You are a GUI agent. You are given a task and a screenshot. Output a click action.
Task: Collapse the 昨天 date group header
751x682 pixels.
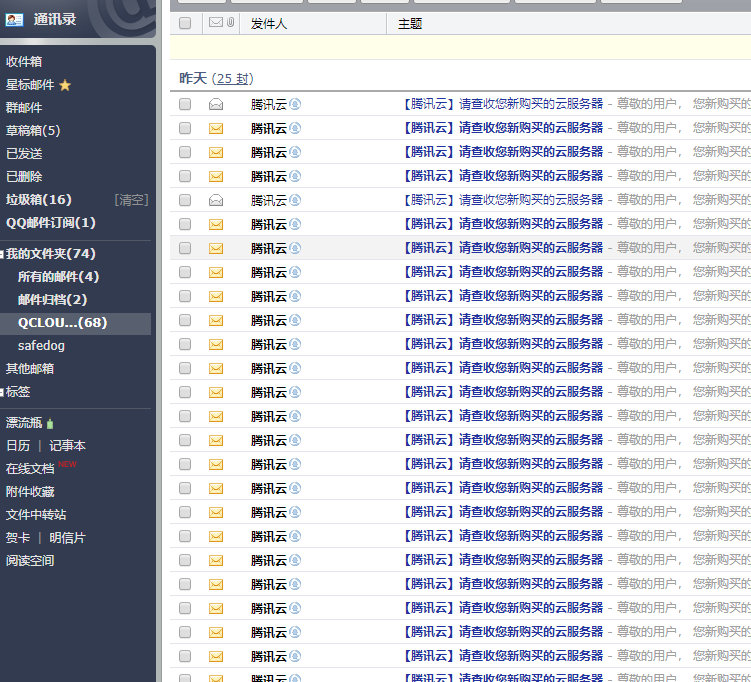192,78
